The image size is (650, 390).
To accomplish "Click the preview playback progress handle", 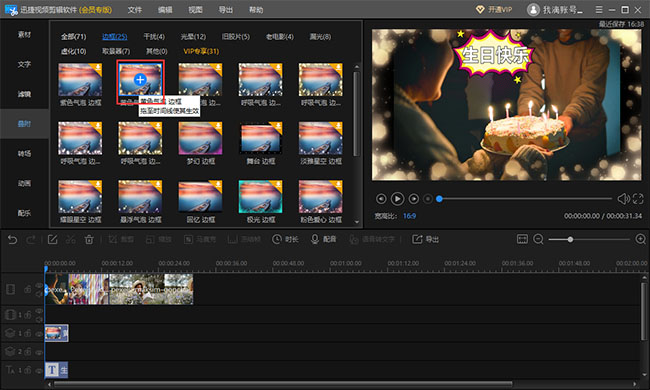I will (439, 199).
